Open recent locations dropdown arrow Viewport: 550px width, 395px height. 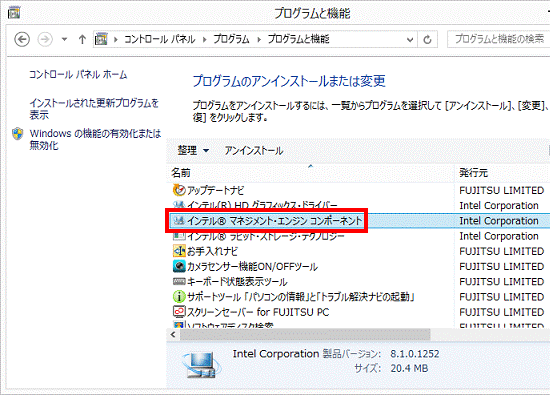point(64,39)
